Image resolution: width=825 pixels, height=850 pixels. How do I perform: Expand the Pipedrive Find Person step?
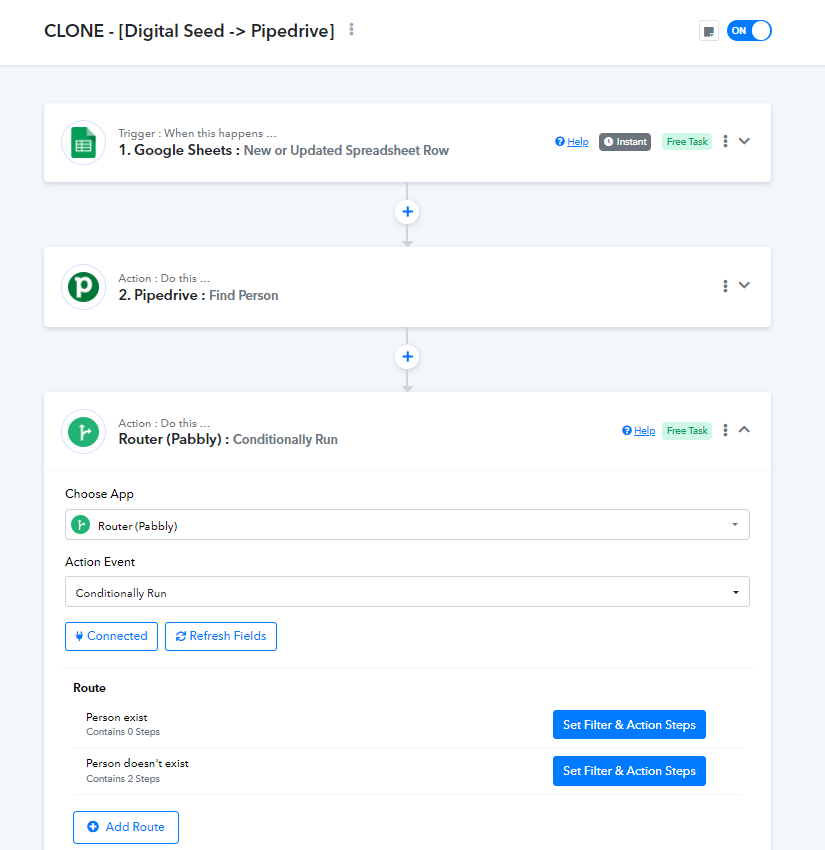coord(744,285)
